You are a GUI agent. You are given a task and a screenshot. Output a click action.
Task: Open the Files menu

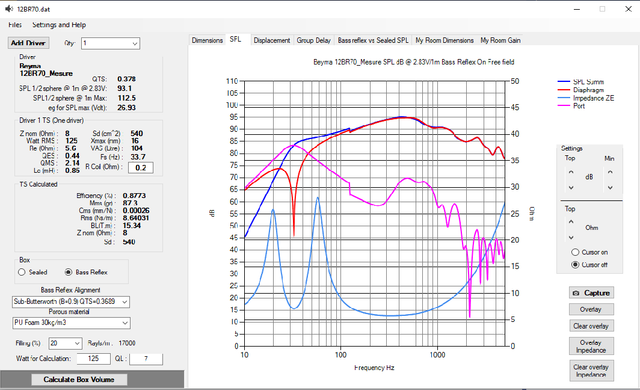(15, 25)
